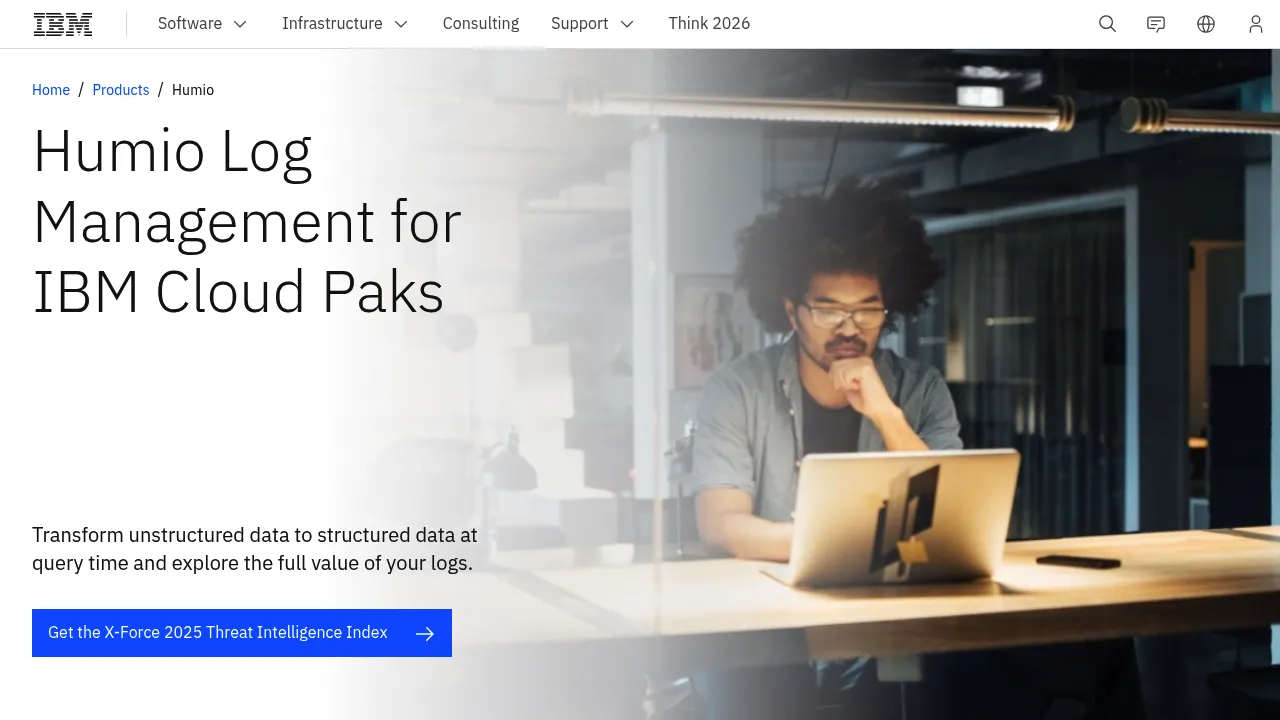The height and width of the screenshot is (720, 1280).
Task: Click the Humio Log Management heading
Action: click(x=247, y=221)
